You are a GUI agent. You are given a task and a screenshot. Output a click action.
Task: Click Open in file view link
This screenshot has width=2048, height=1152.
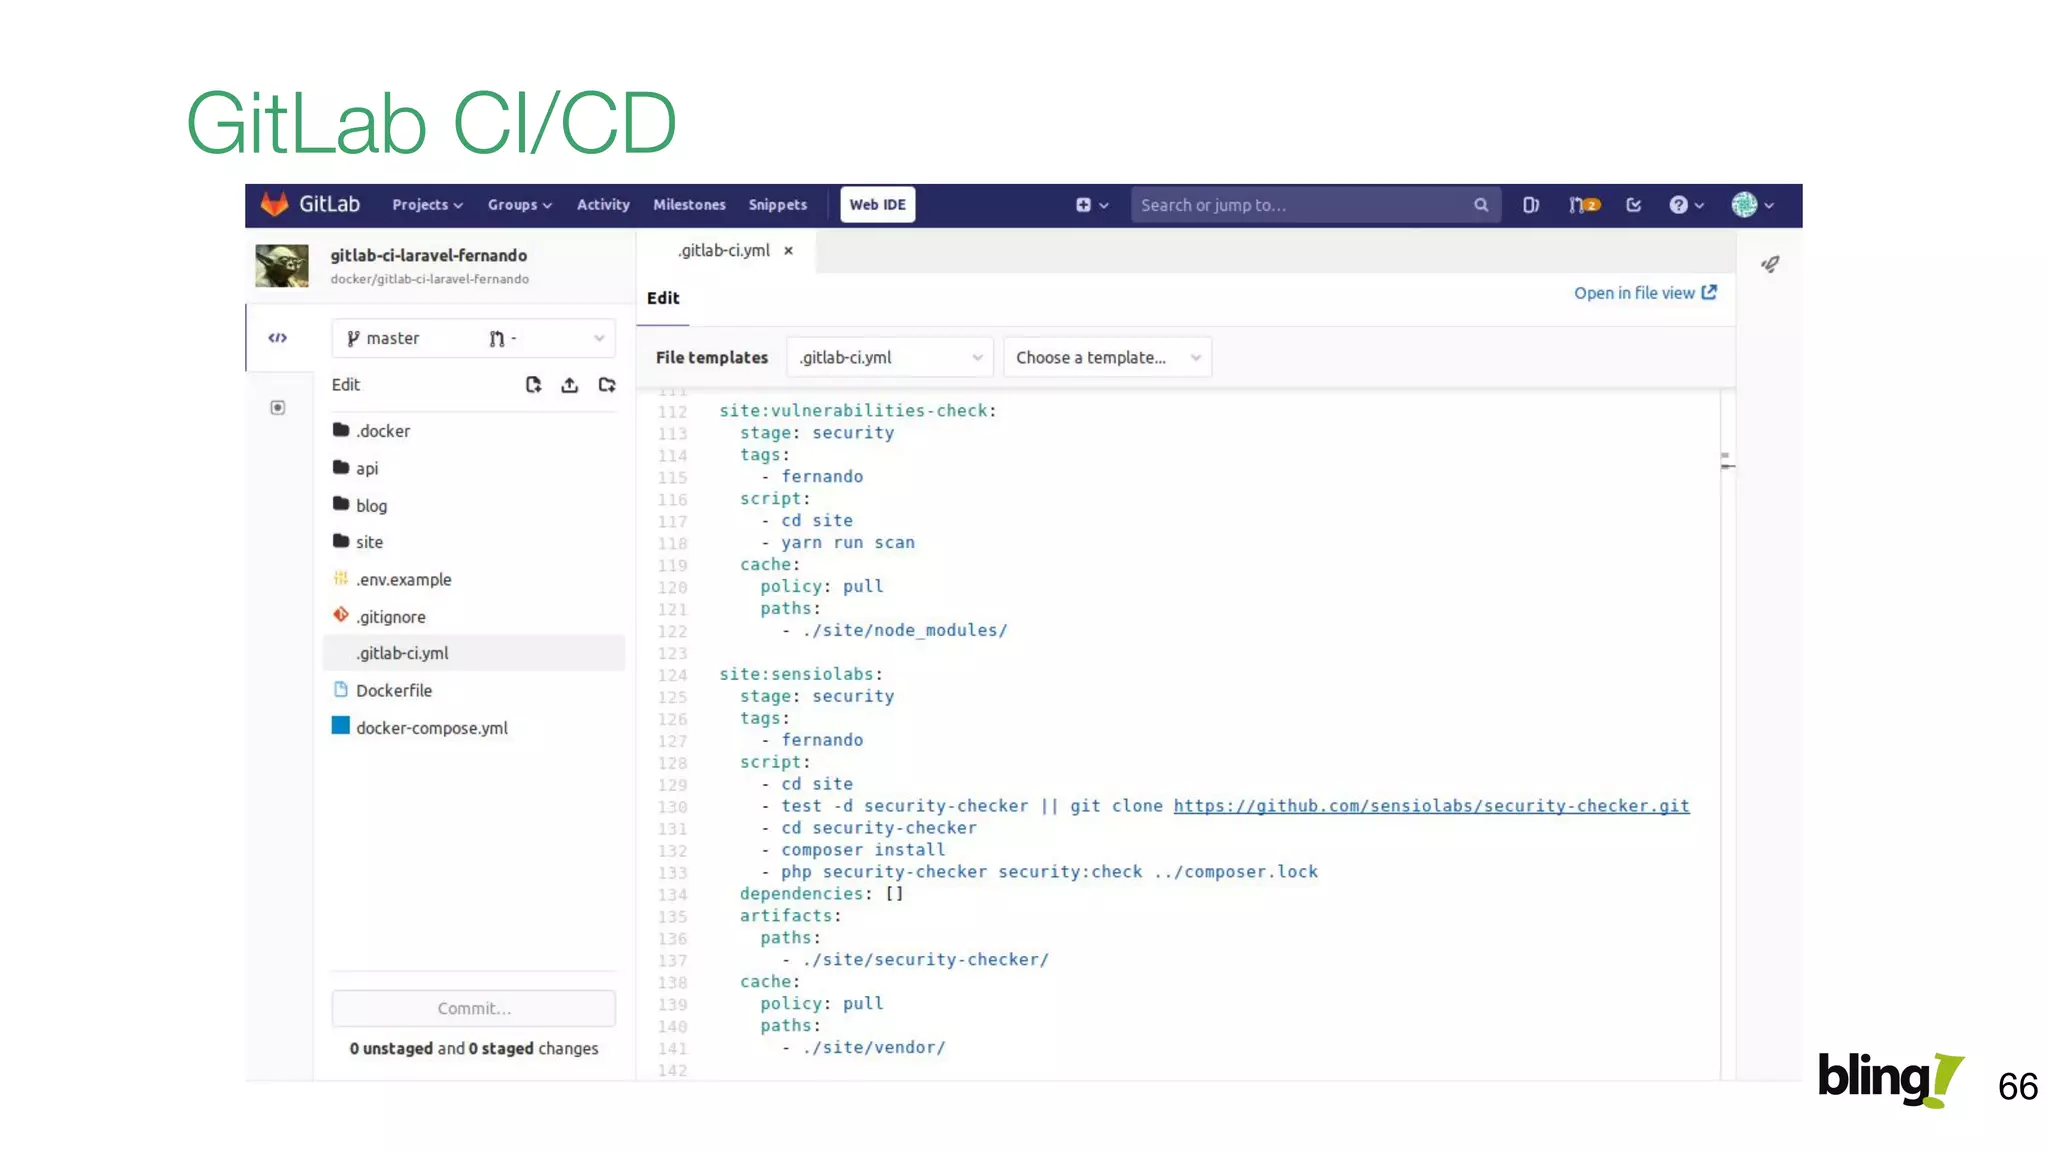click(1645, 293)
